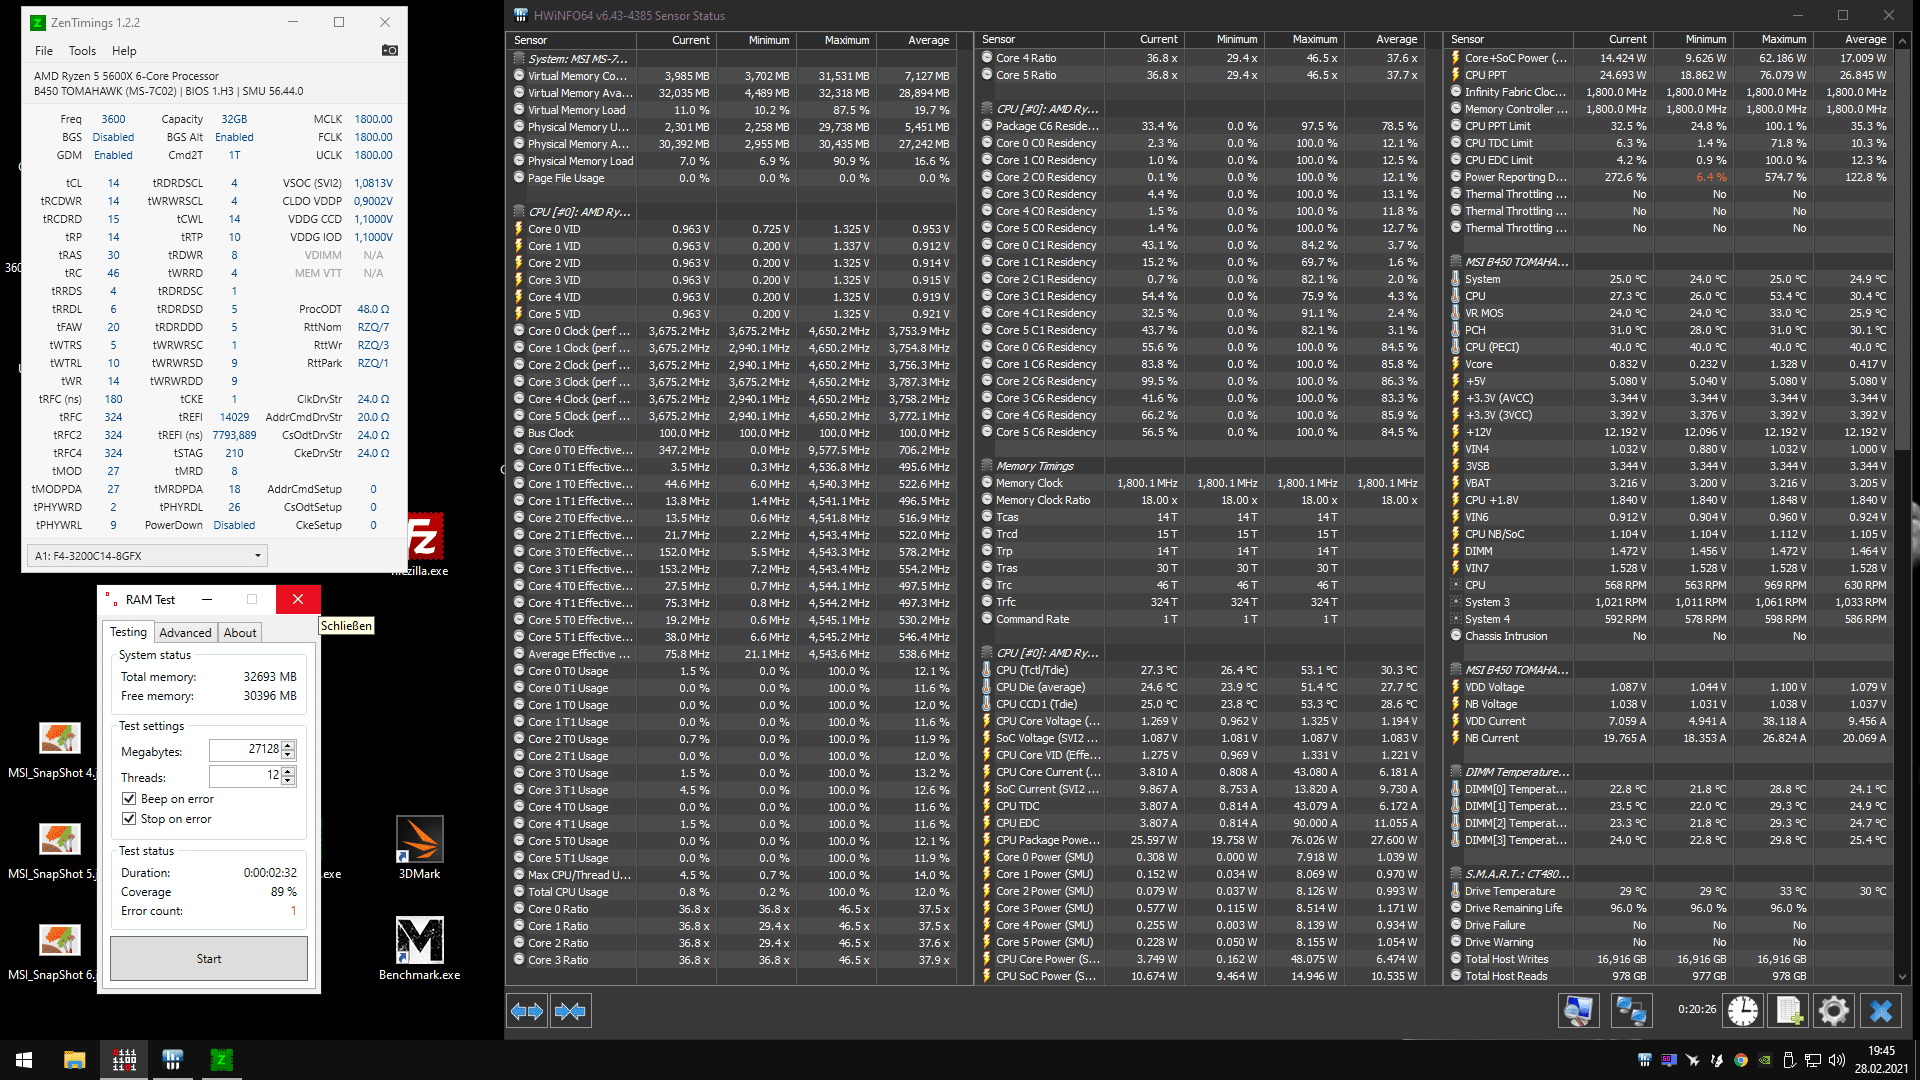Select 'Total CPU Usage' sensor row
1920x1080 pixels.
[x=733, y=892]
